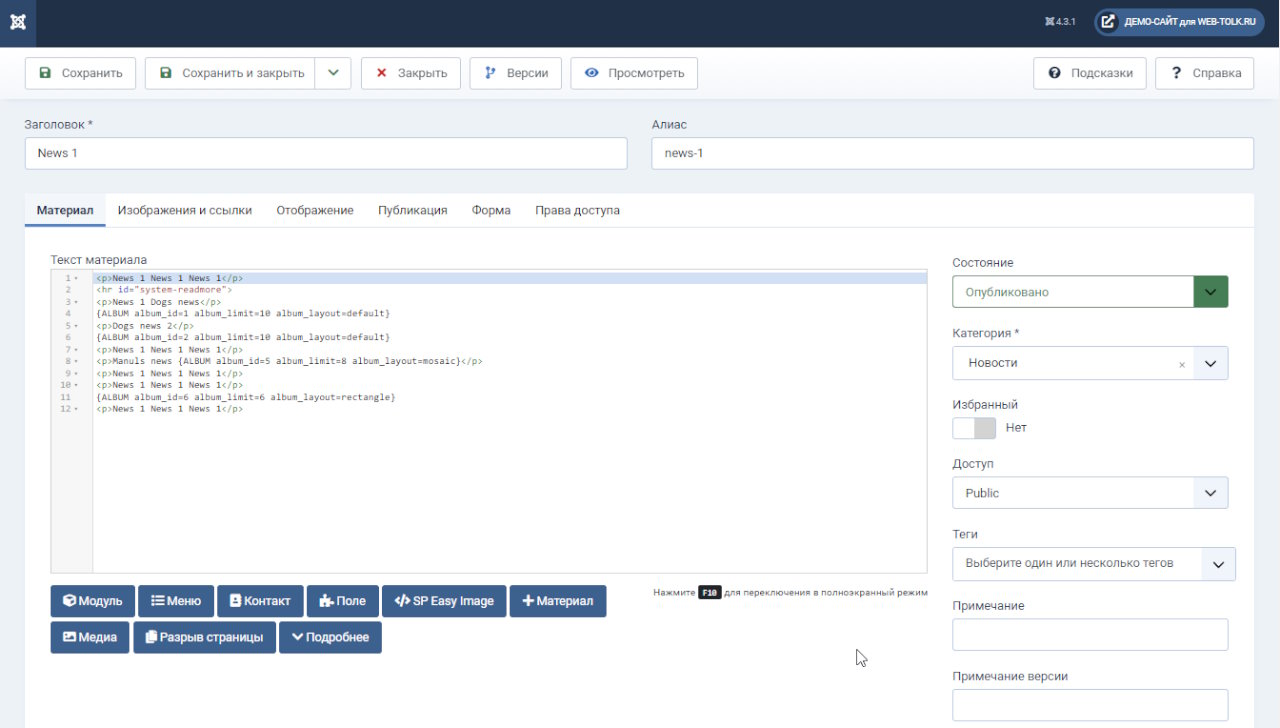Collapse code fold arrow on line 7
The width and height of the screenshot is (1280, 728).
tap(76, 350)
